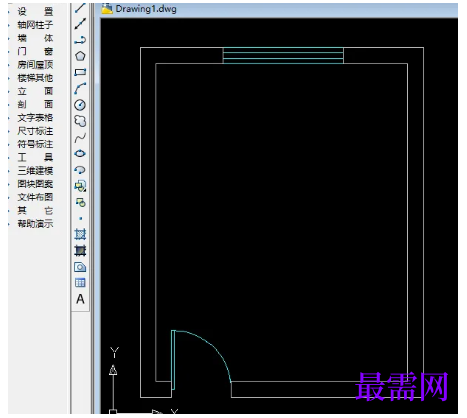Select the cyan door leaf panel

point(173,360)
